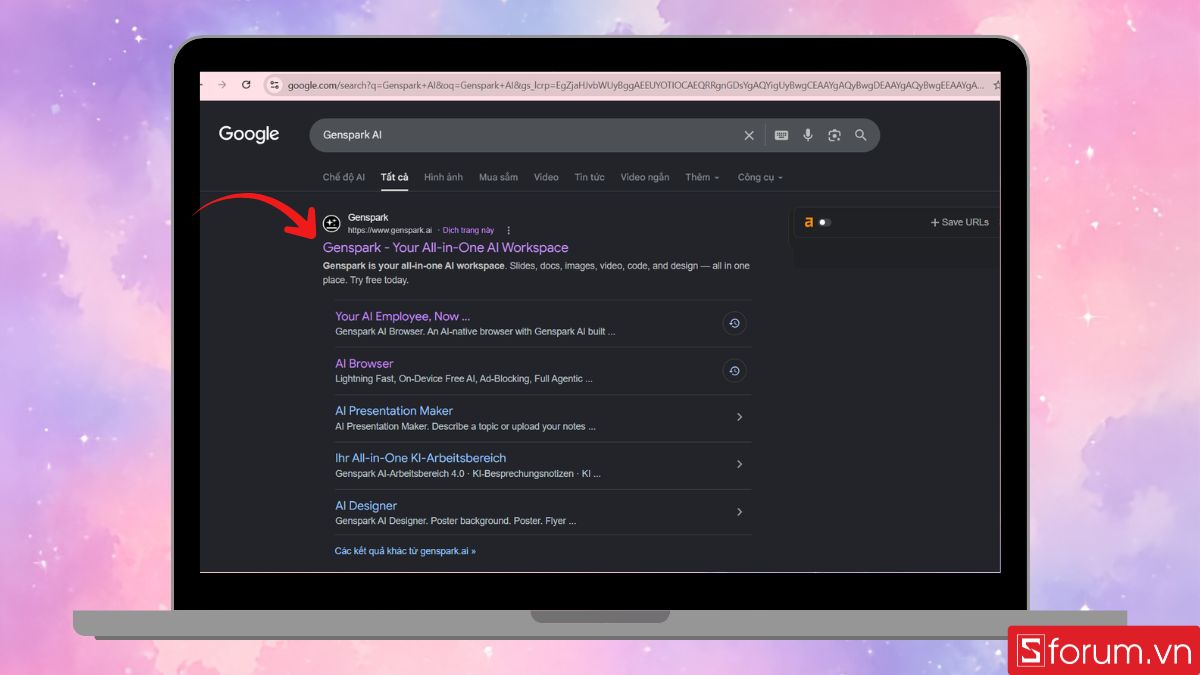Open the AI Presentation Maker sitelink
1200x675 pixels.
click(x=394, y=410)
